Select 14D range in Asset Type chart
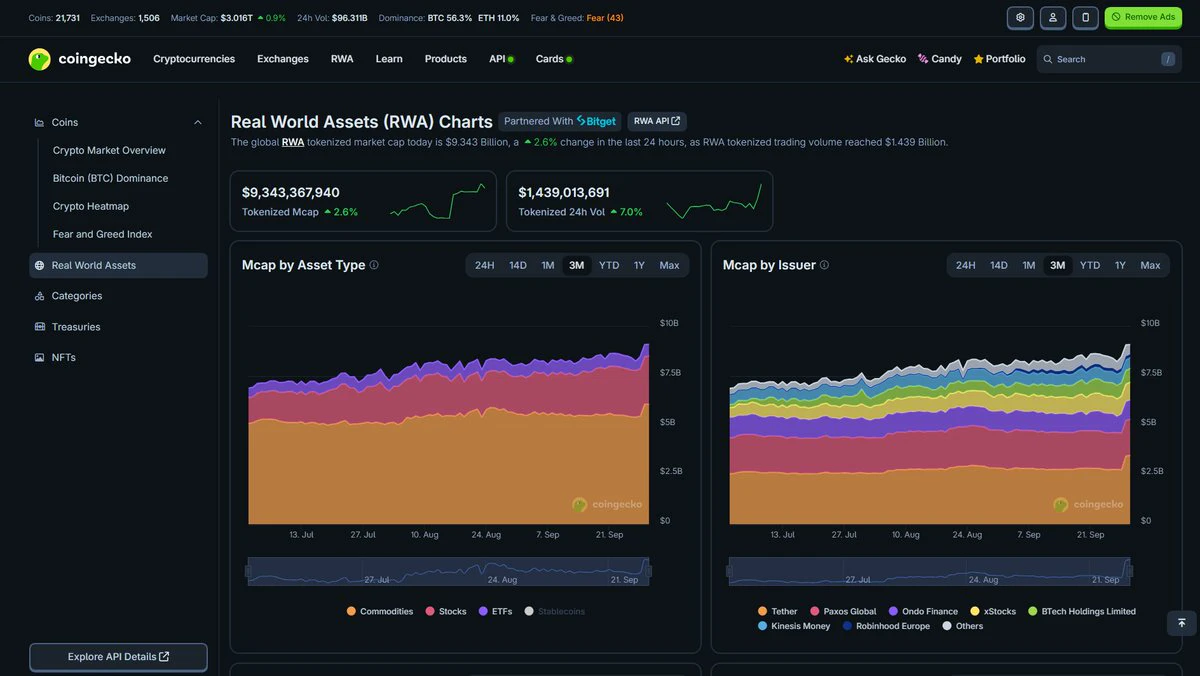This screenshot has width=1200, height=676. tap(518, 265)
